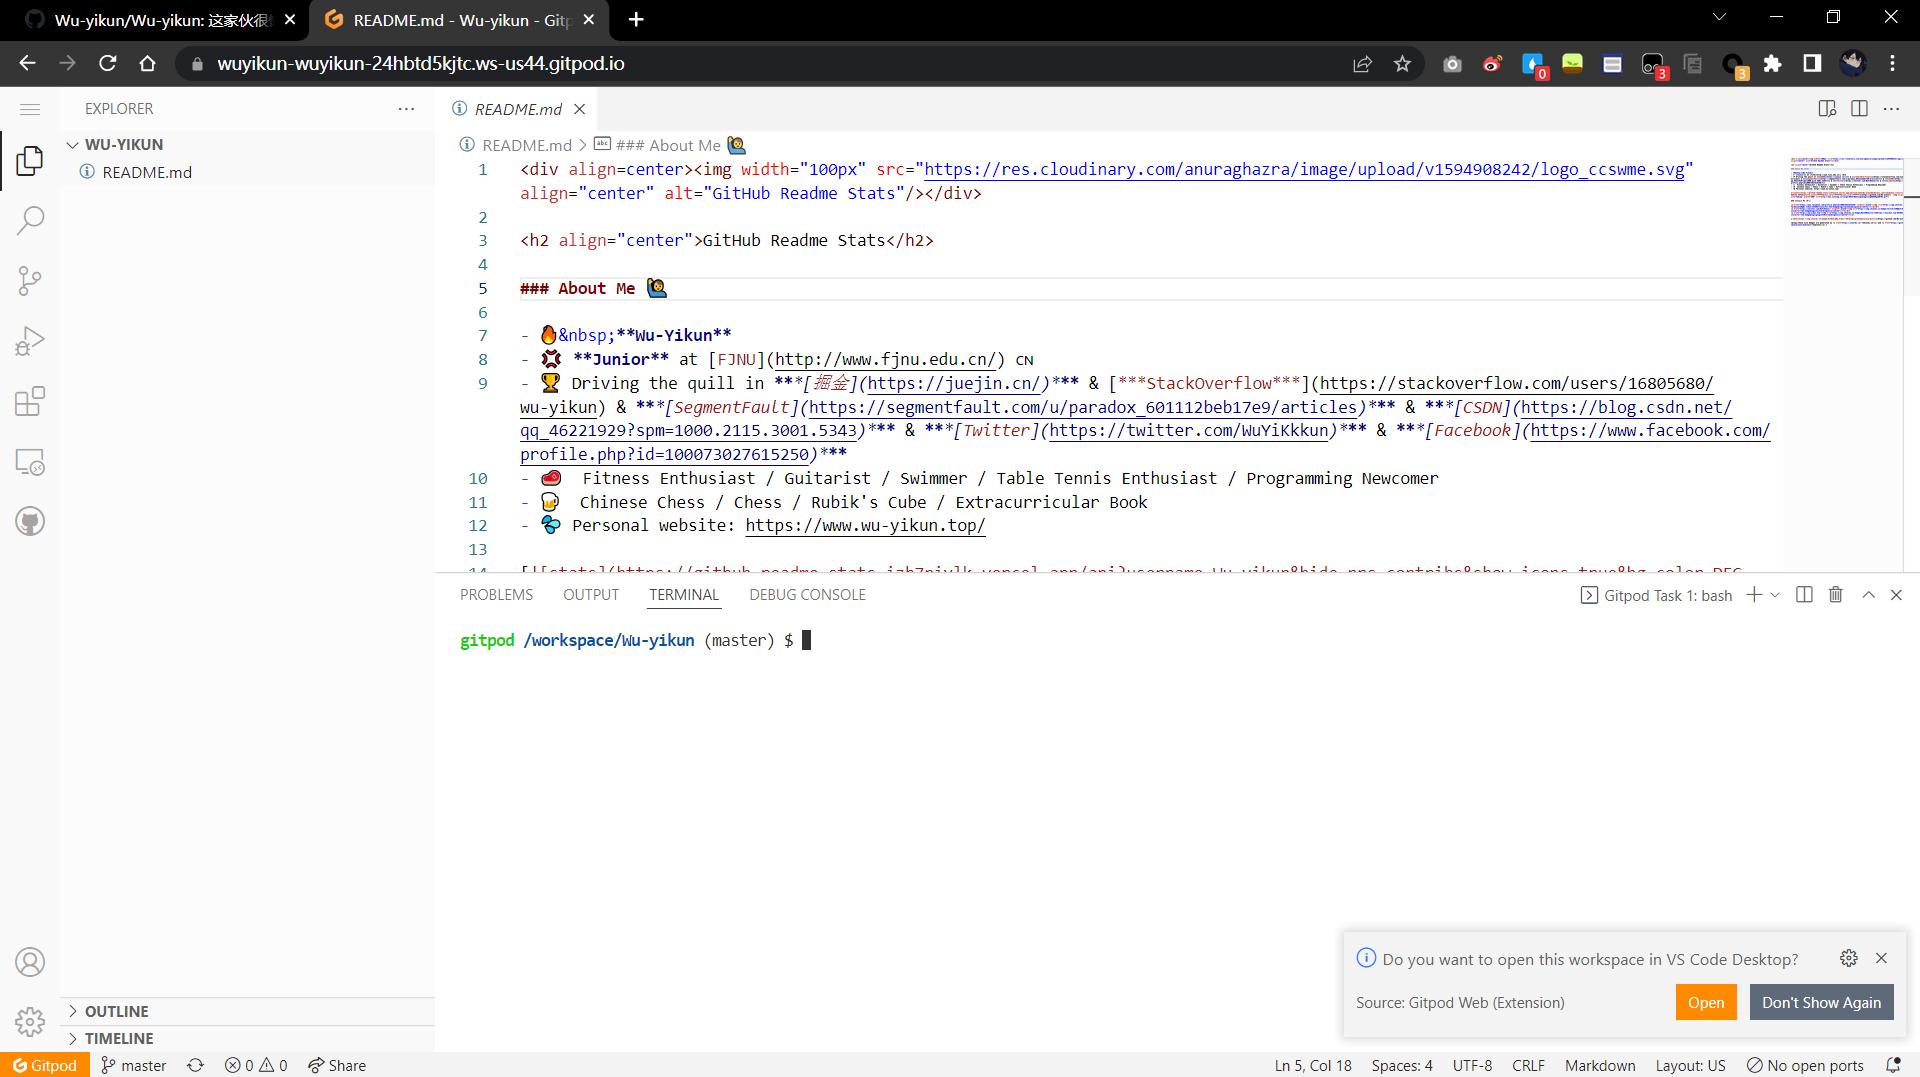Screen dimensions: 1920x1077
Task: Select the README.md editor tab
Action: [518, 109]
